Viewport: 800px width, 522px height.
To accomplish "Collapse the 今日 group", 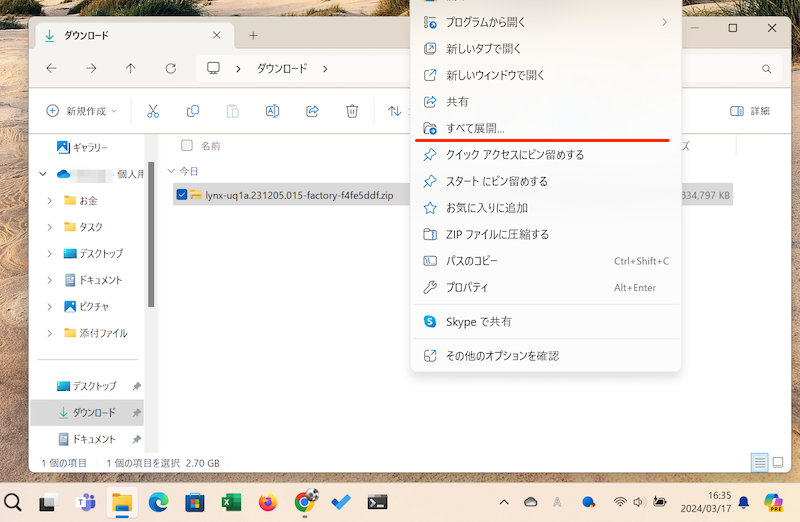I will tap(171, 171).
